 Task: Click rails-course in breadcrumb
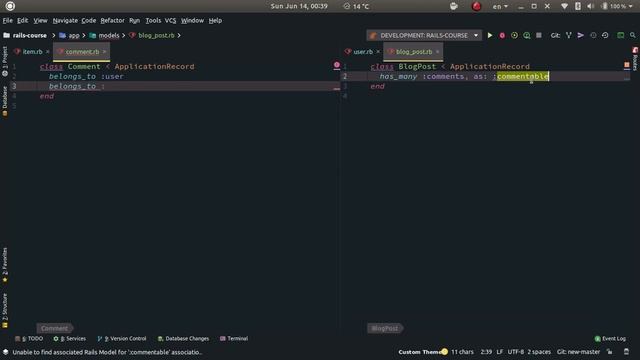coord(25,36)
